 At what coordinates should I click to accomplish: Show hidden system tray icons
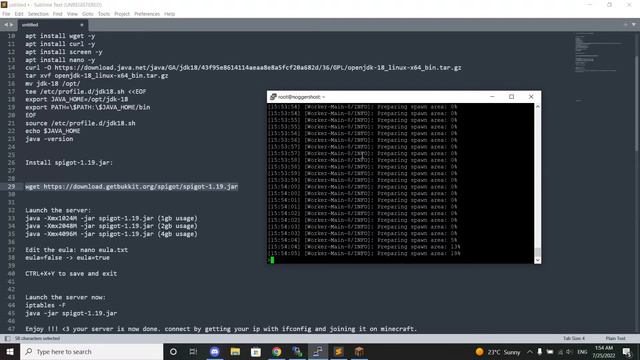pos(529,351)
